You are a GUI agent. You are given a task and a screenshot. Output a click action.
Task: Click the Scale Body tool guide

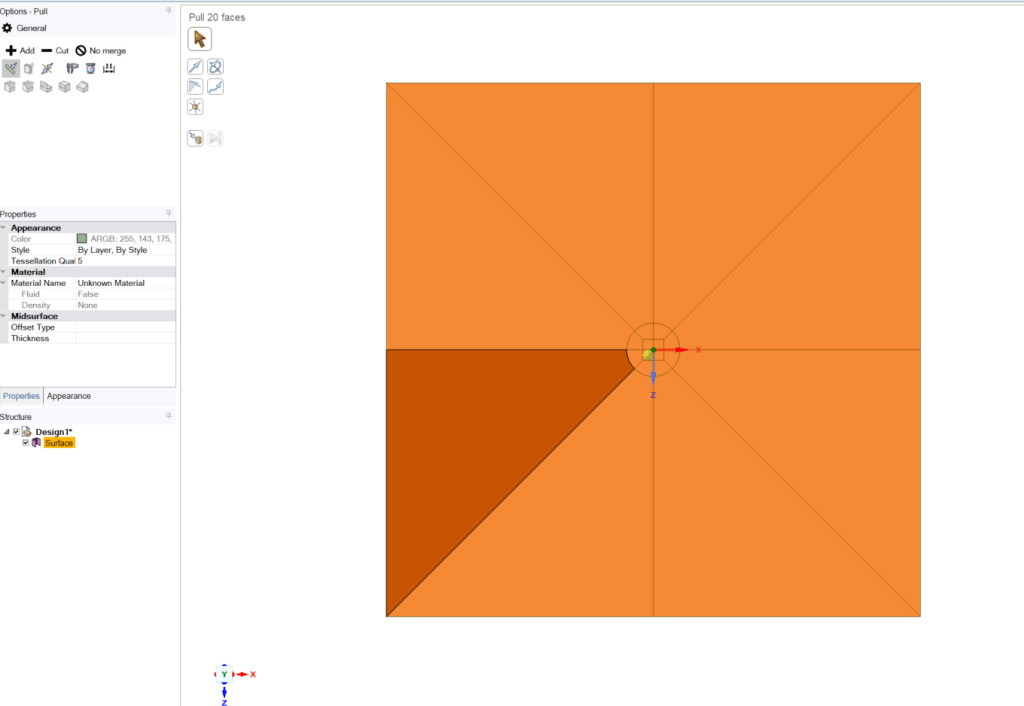click(x=196, y=107)
